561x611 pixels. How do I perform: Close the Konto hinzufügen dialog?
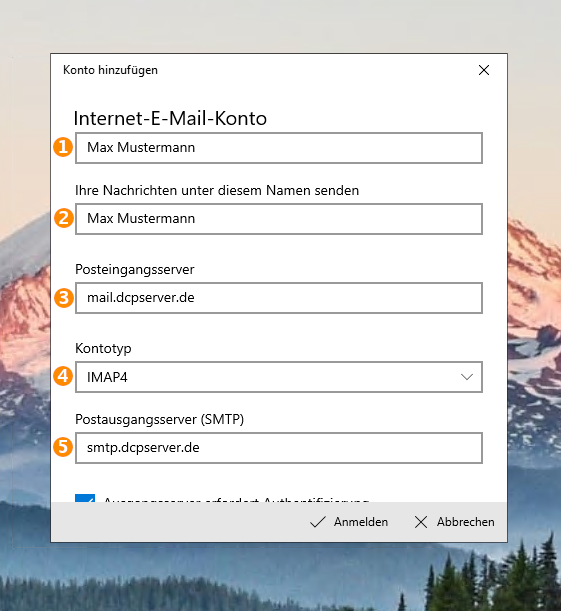tap(483, 70)
